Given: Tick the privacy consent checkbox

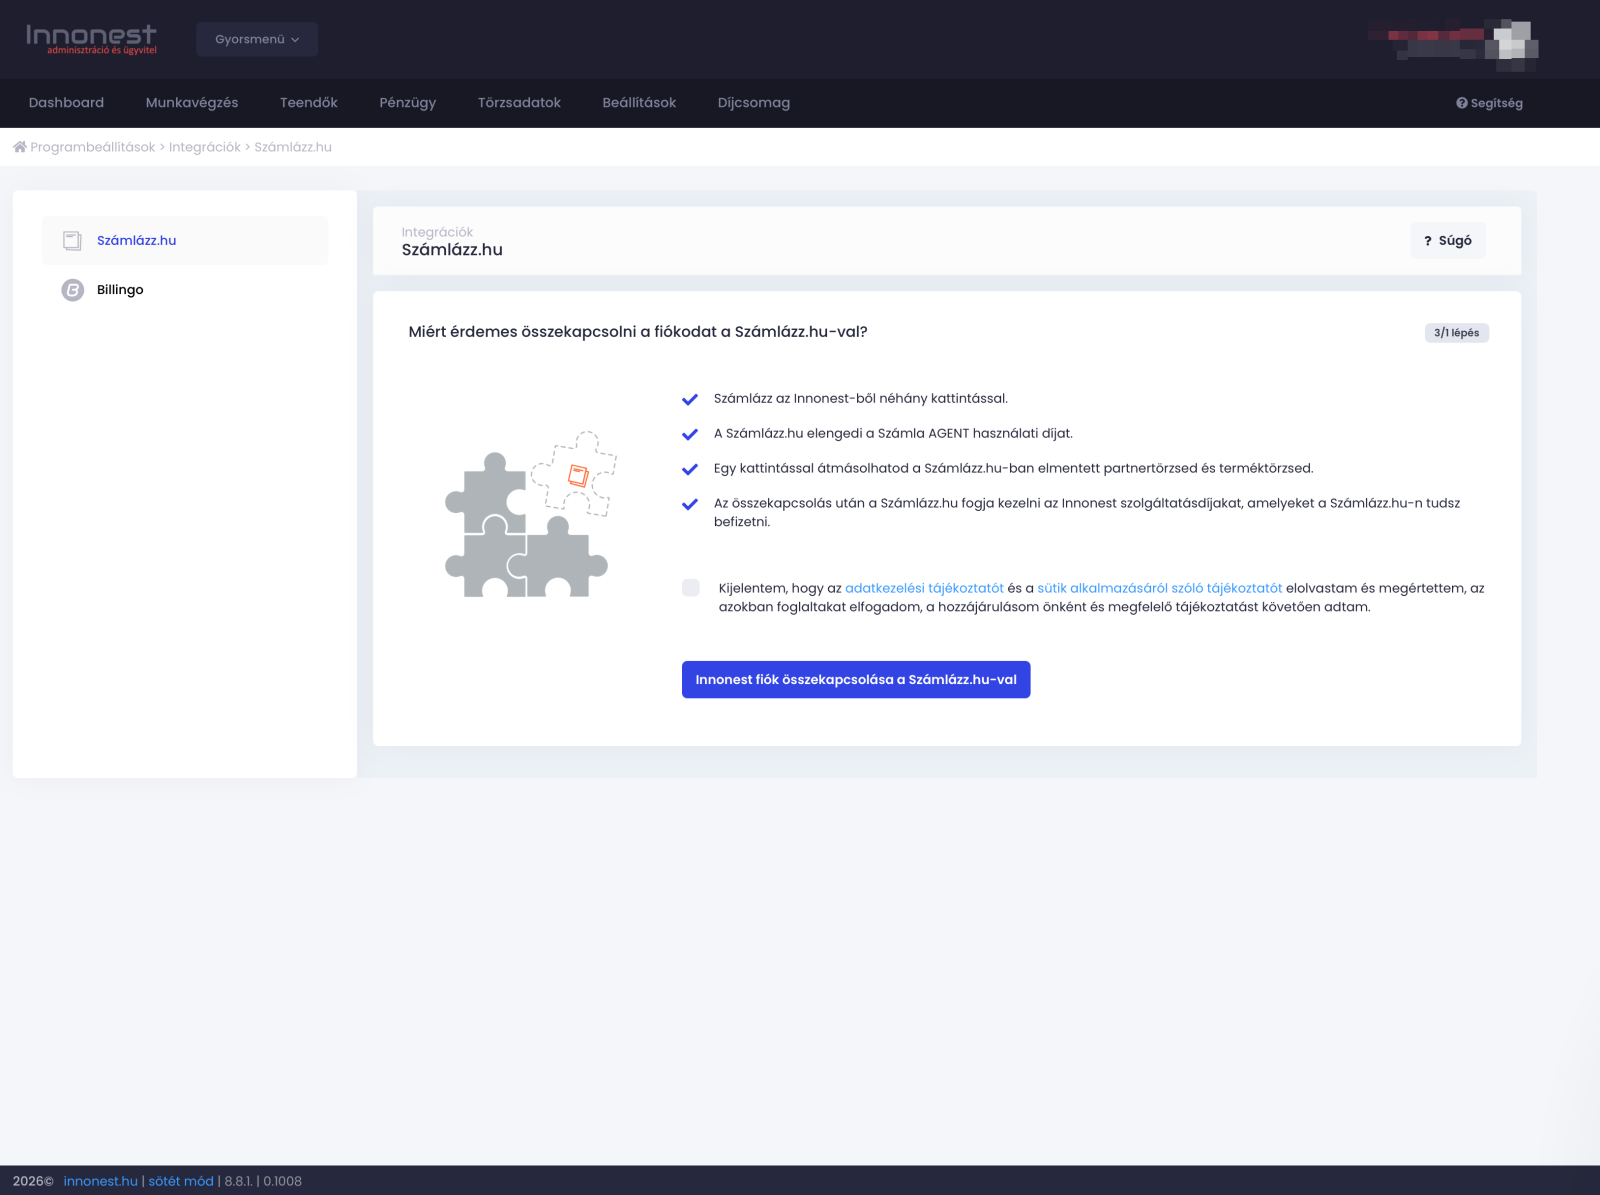Looking at the screenshot, I should tap(691, 588).
